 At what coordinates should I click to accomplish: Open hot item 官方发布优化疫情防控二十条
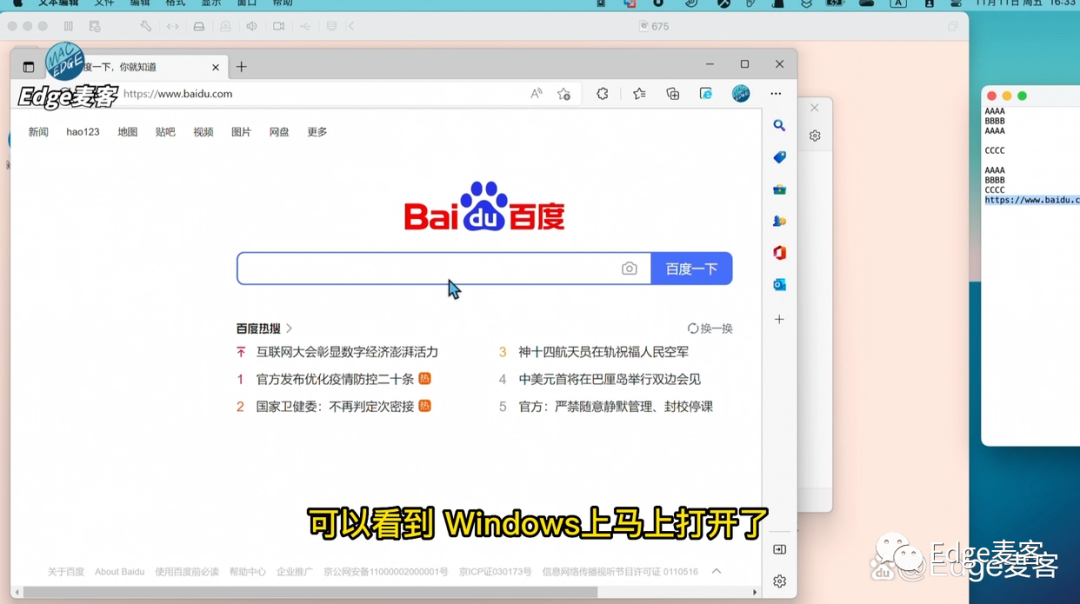(x=335, y=379)
